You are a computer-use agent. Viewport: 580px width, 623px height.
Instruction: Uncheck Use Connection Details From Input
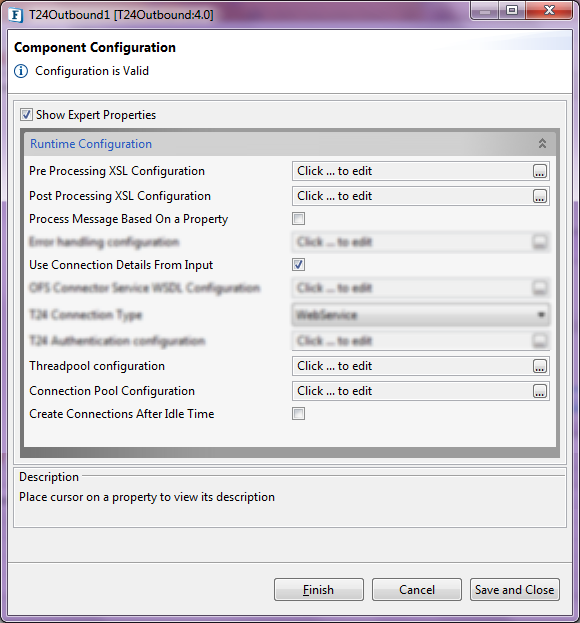[x=298, y=265]
